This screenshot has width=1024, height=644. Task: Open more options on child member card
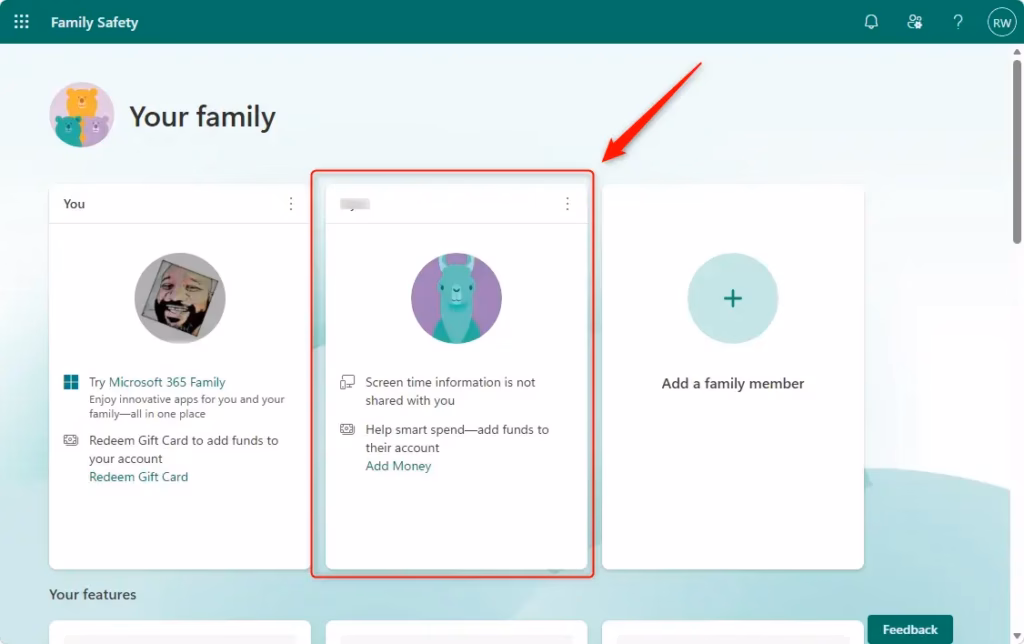(568, 204)
